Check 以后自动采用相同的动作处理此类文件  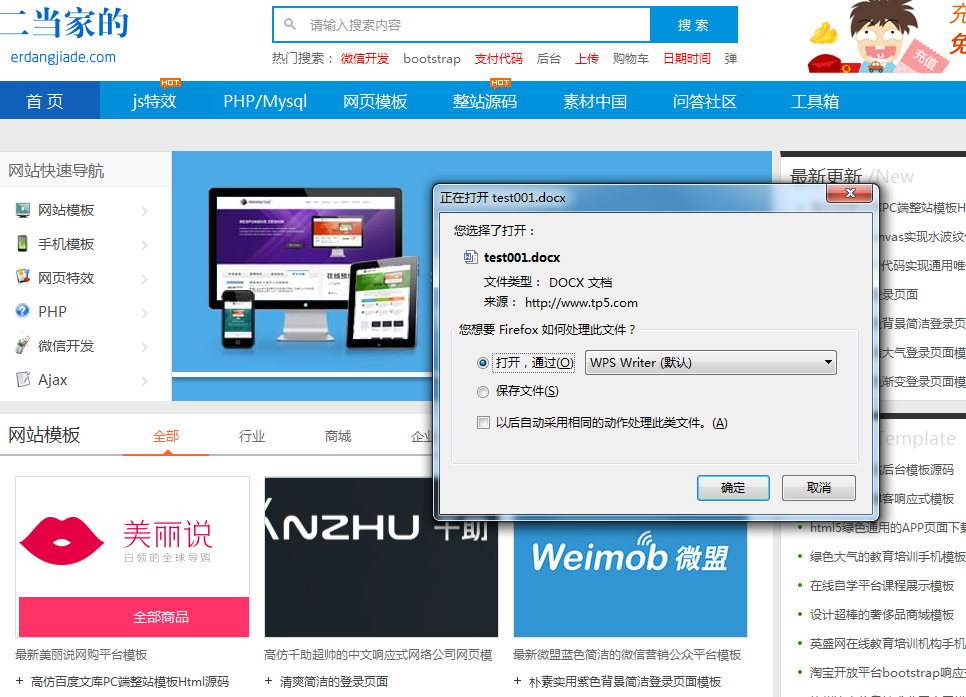(483, 423)
